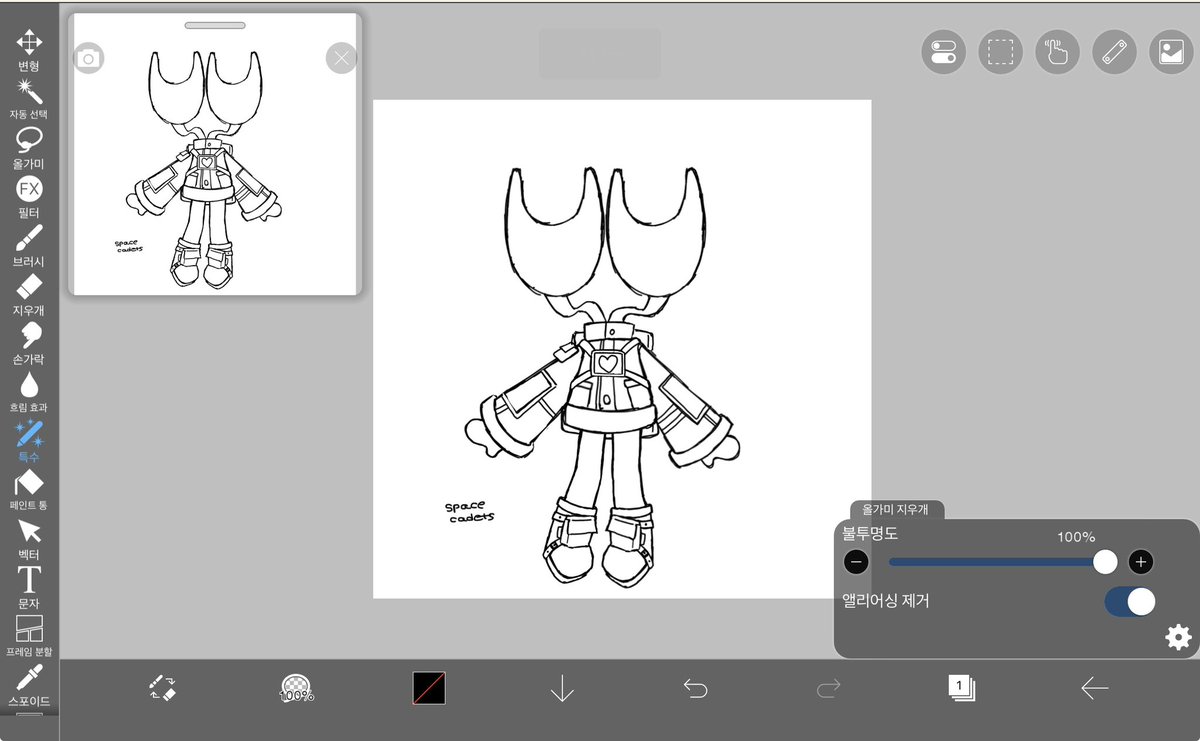Open the black current color swatch
Viewport: 1200px width, 741px height.
pos(429,688)
